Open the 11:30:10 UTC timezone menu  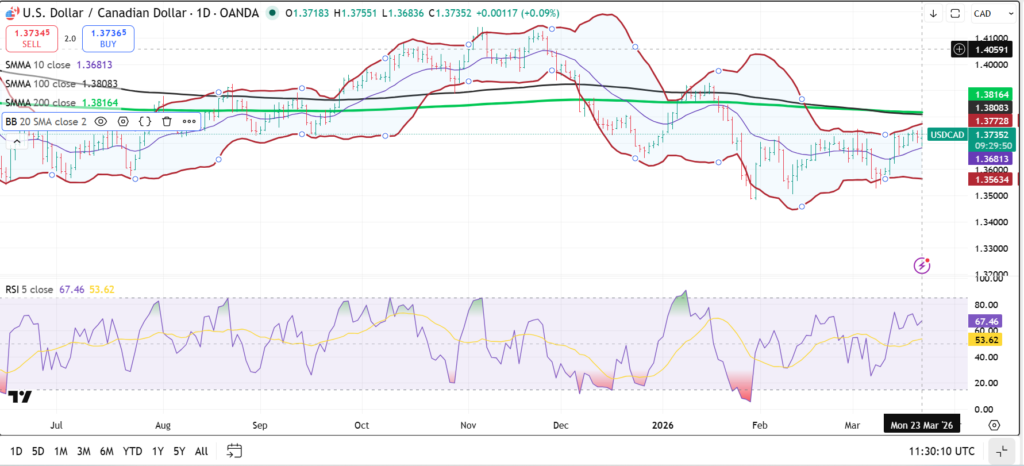941,451
